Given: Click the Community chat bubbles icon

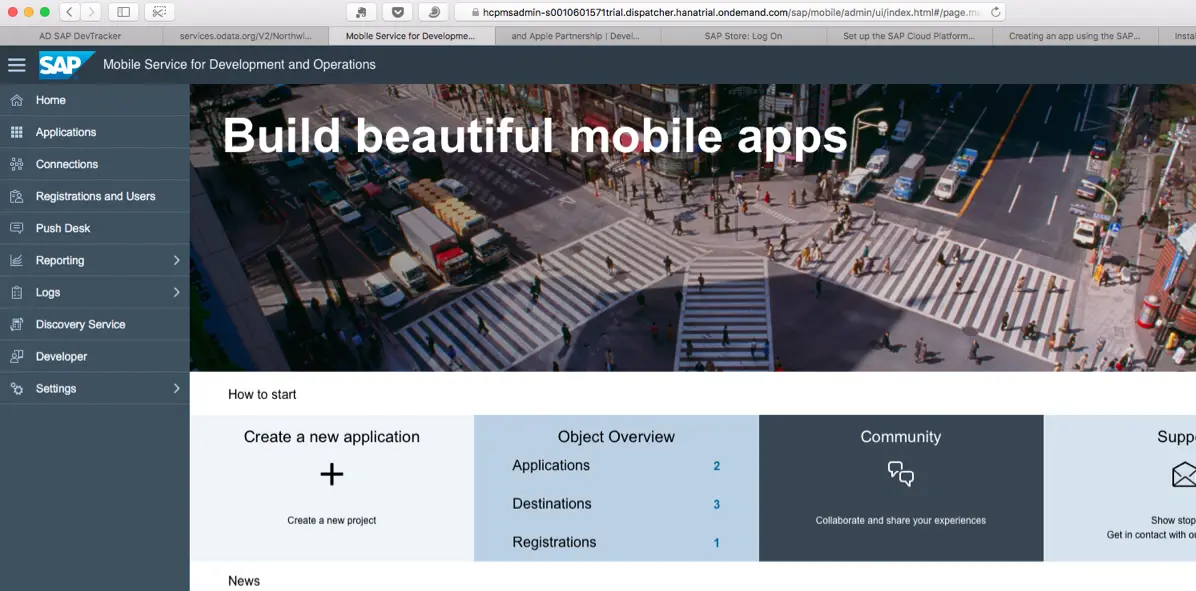Looking at the screenshot, I should 900,474.
